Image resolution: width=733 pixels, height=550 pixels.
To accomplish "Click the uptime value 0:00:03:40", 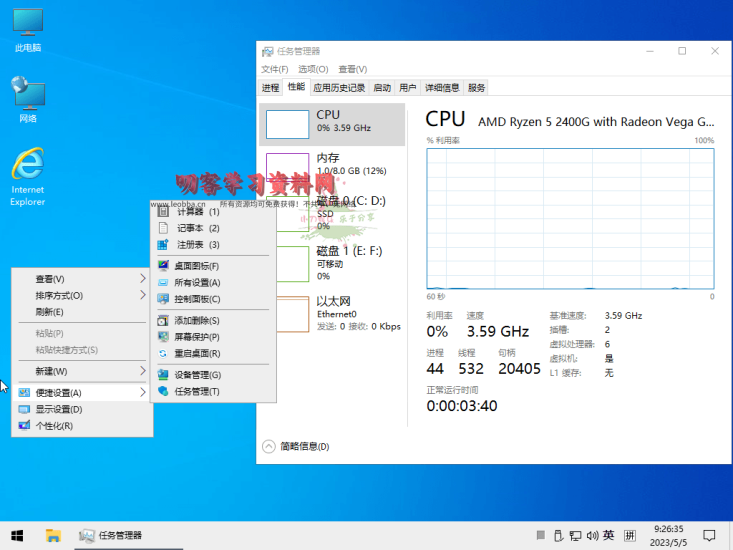I will 462,406.
